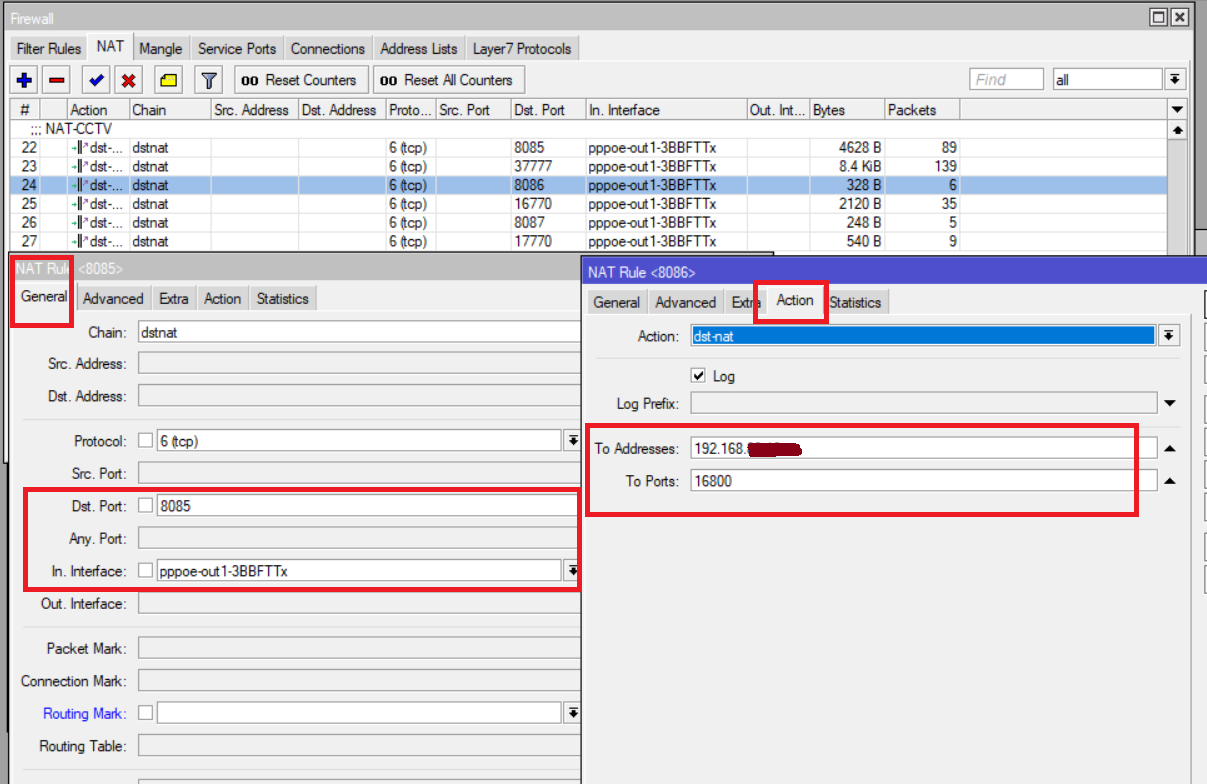
Task: Open the In. Interface dropdown list
Action: (x=572, y=571)
